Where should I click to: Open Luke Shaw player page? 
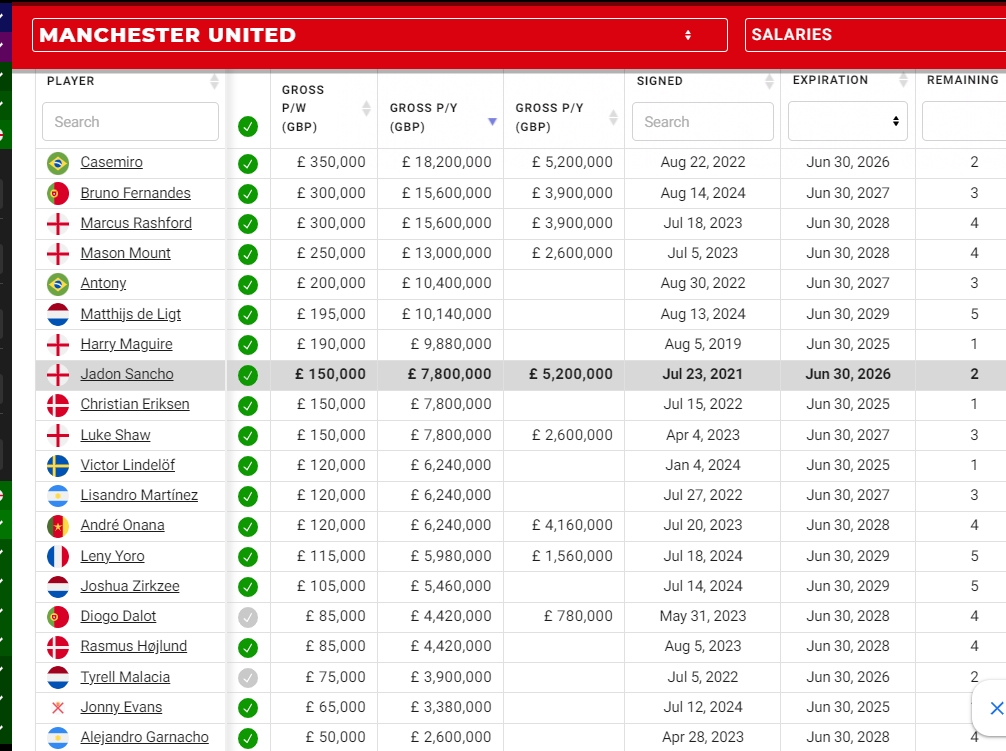click(115, 435)
